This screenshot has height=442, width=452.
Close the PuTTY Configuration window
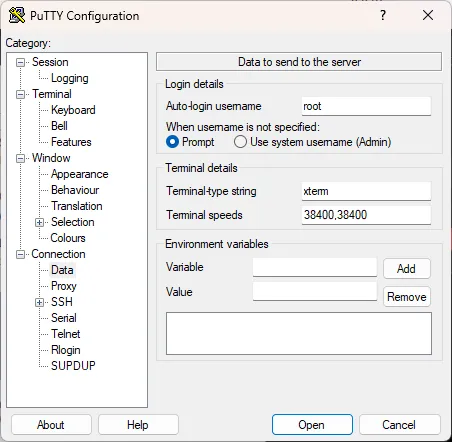[428, 15]
